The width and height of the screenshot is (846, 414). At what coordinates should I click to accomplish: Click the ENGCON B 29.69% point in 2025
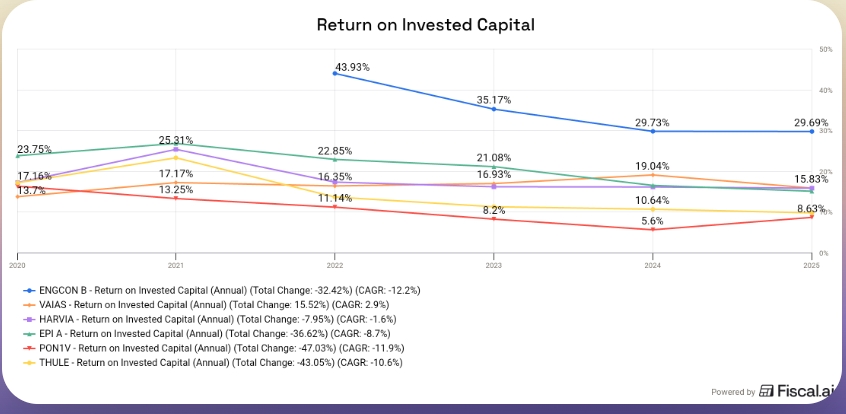coord(811,131)
